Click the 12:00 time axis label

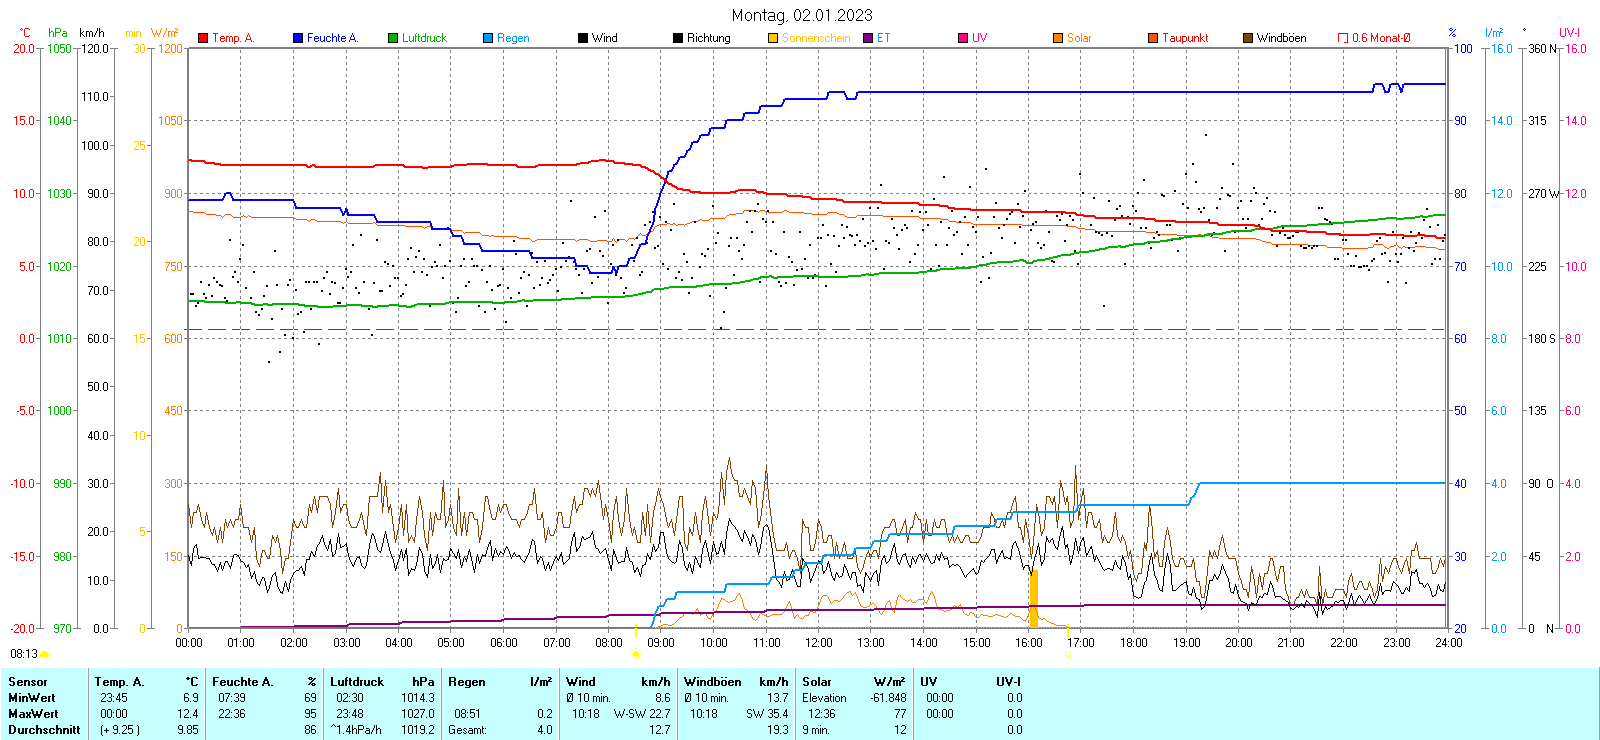point(818,643)
